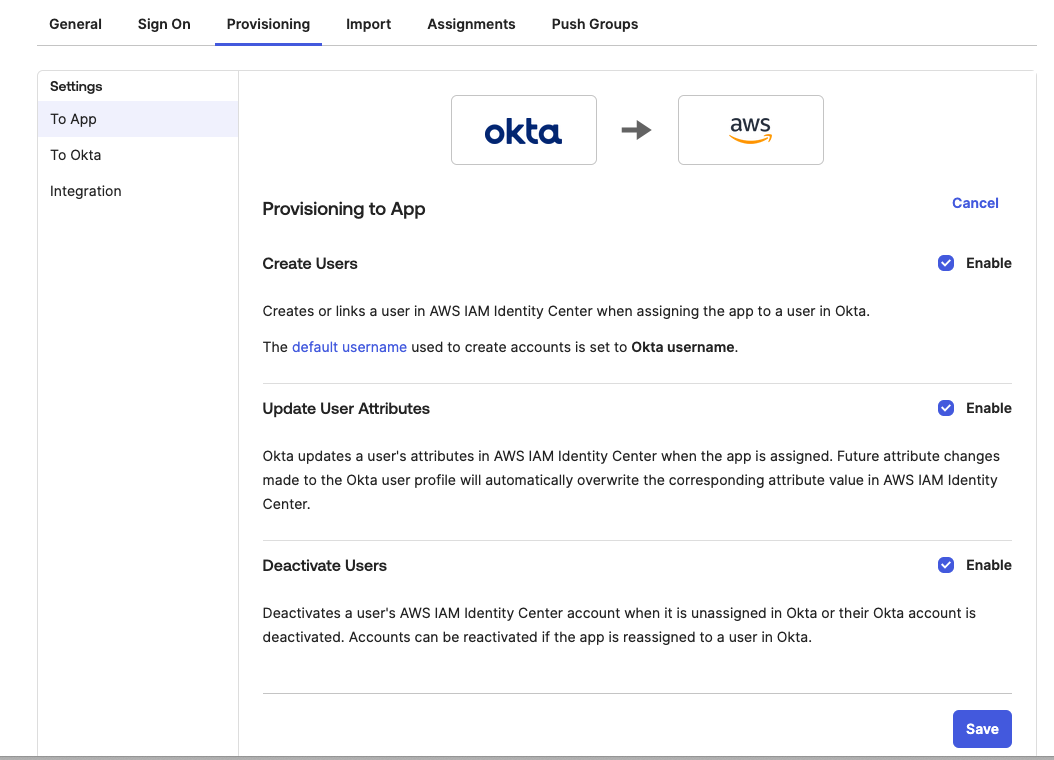
Task: Click the Save button
Action: point(982,729)
